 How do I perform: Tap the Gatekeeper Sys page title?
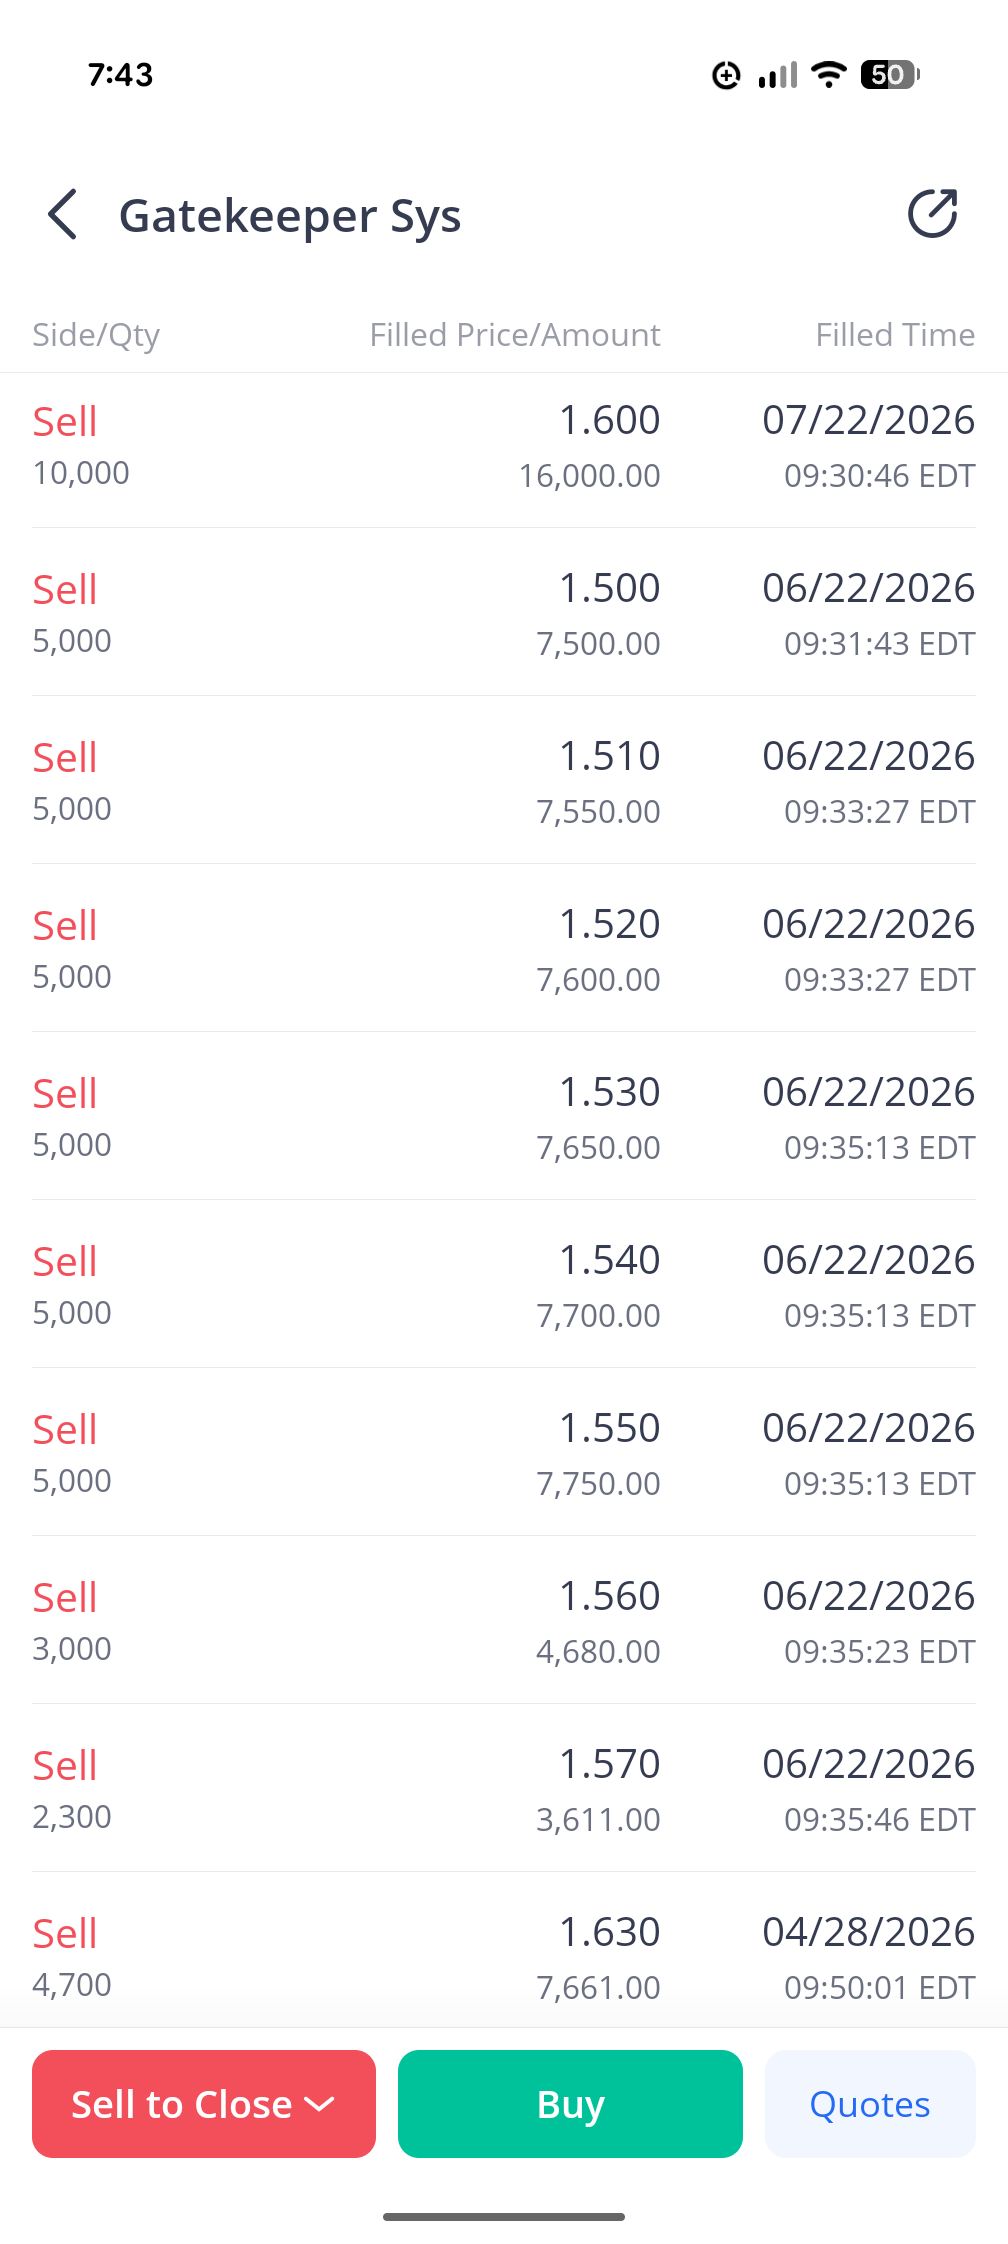pos(290,216)
